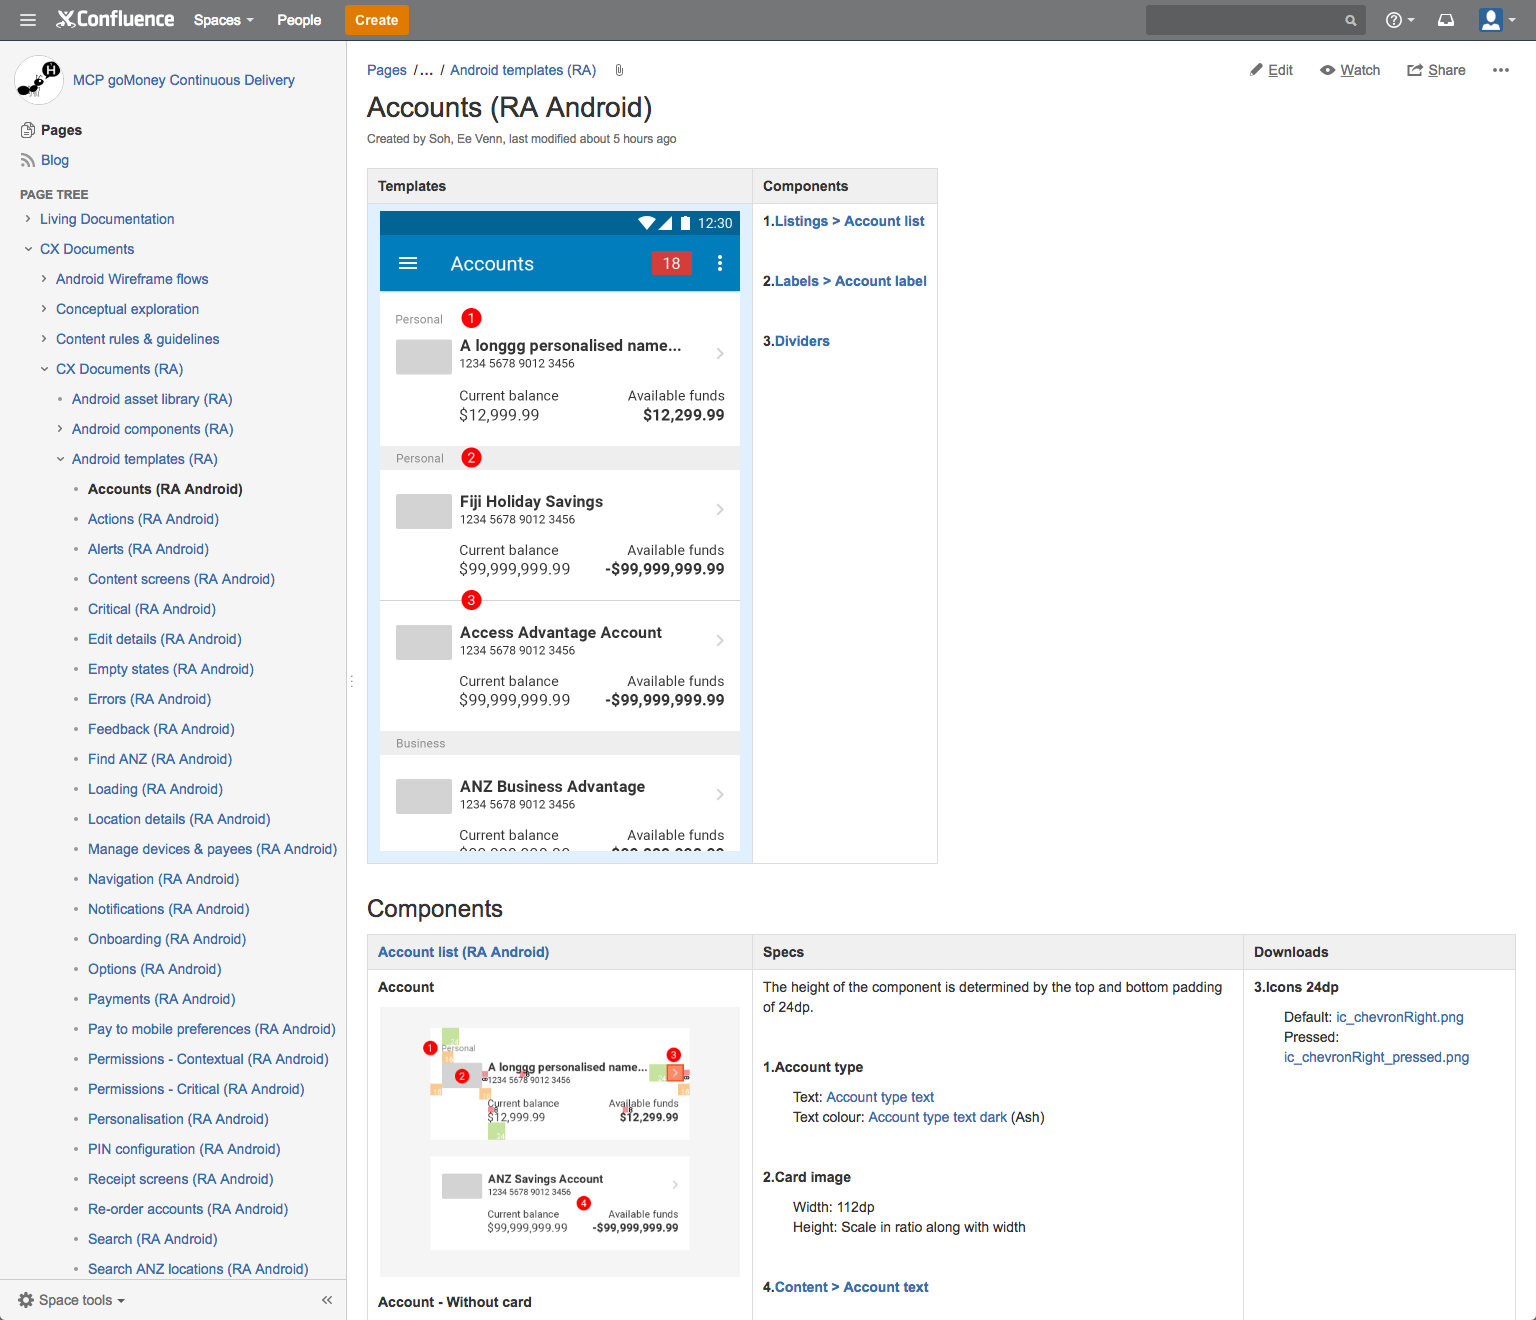Screen dimensions: 1536x1320
Task: Open the Dividers component link
Action: 802,341
